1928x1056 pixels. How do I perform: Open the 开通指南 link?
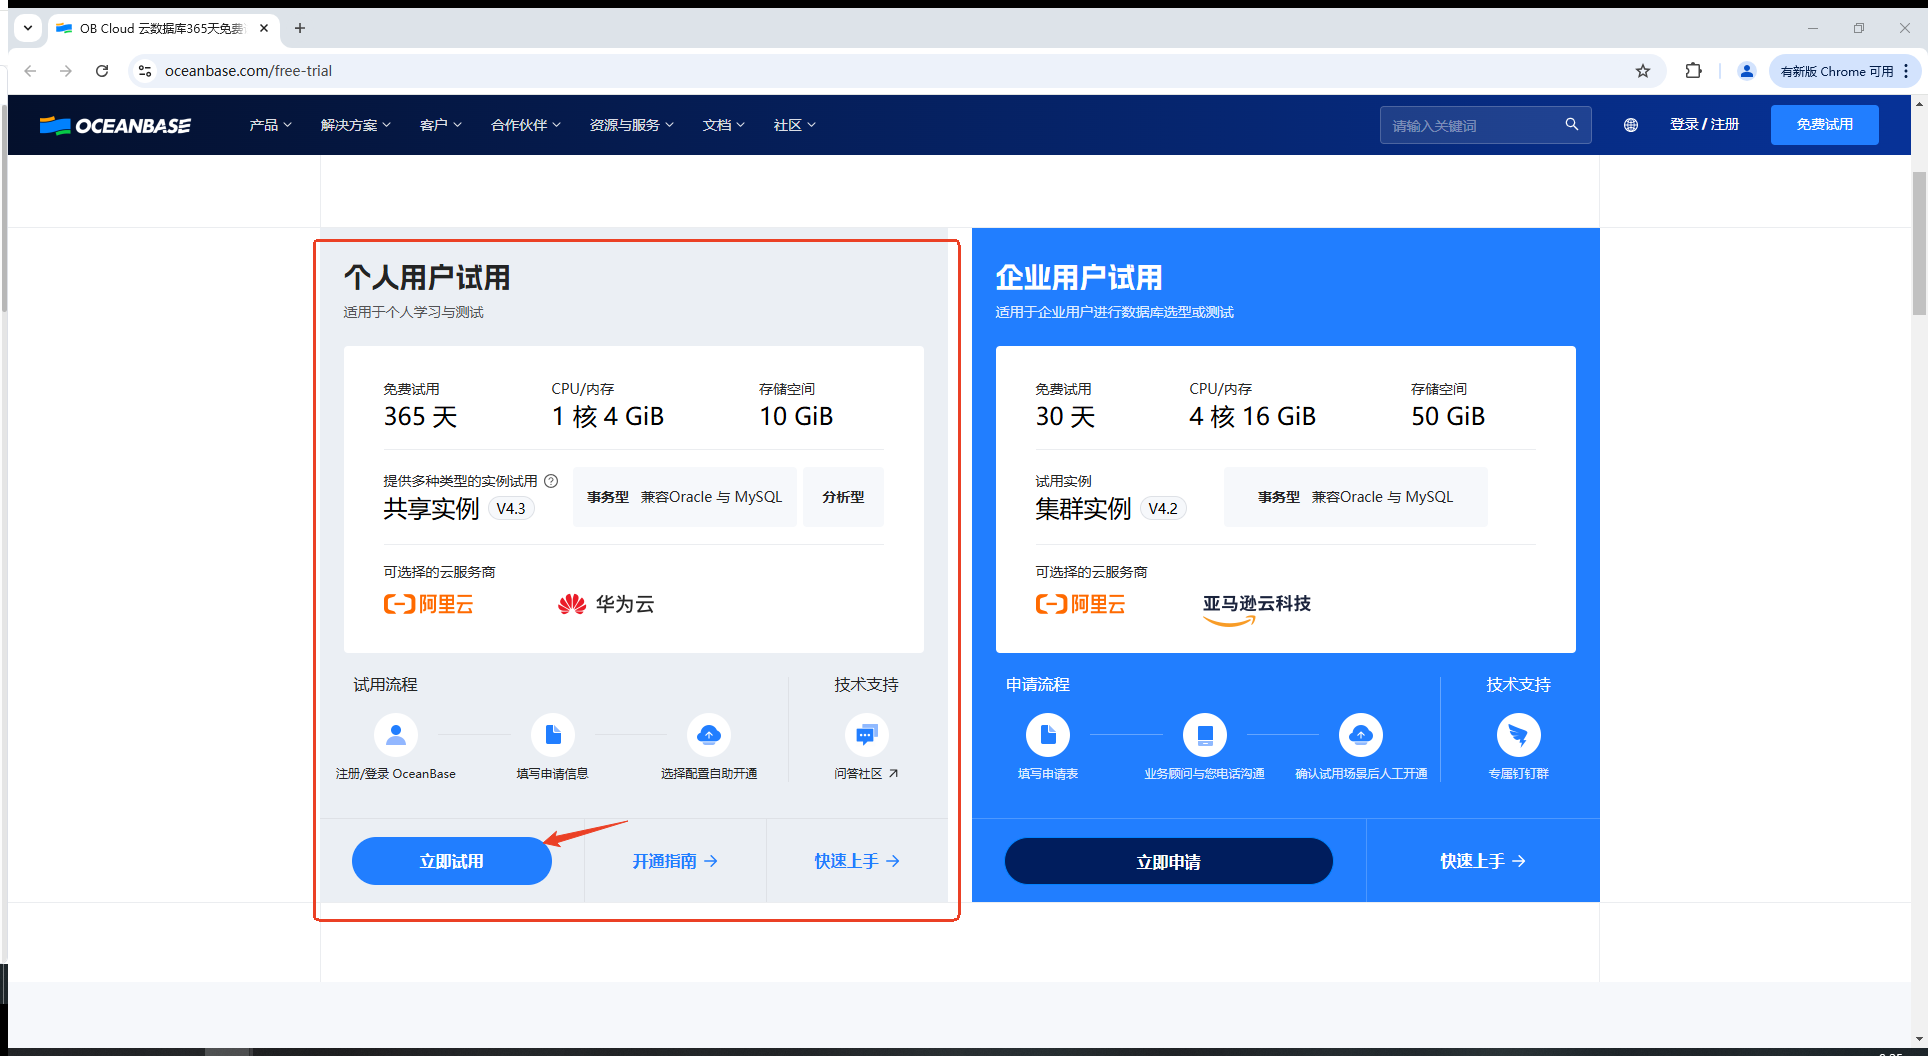coord(675,861)
